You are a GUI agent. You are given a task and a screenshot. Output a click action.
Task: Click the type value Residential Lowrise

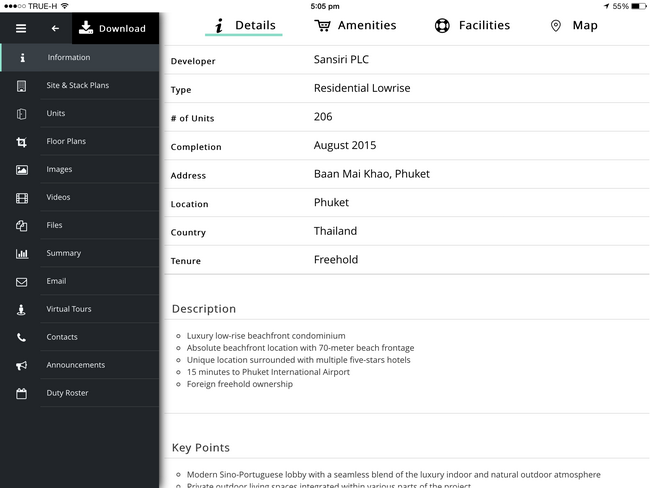(362, 88)
